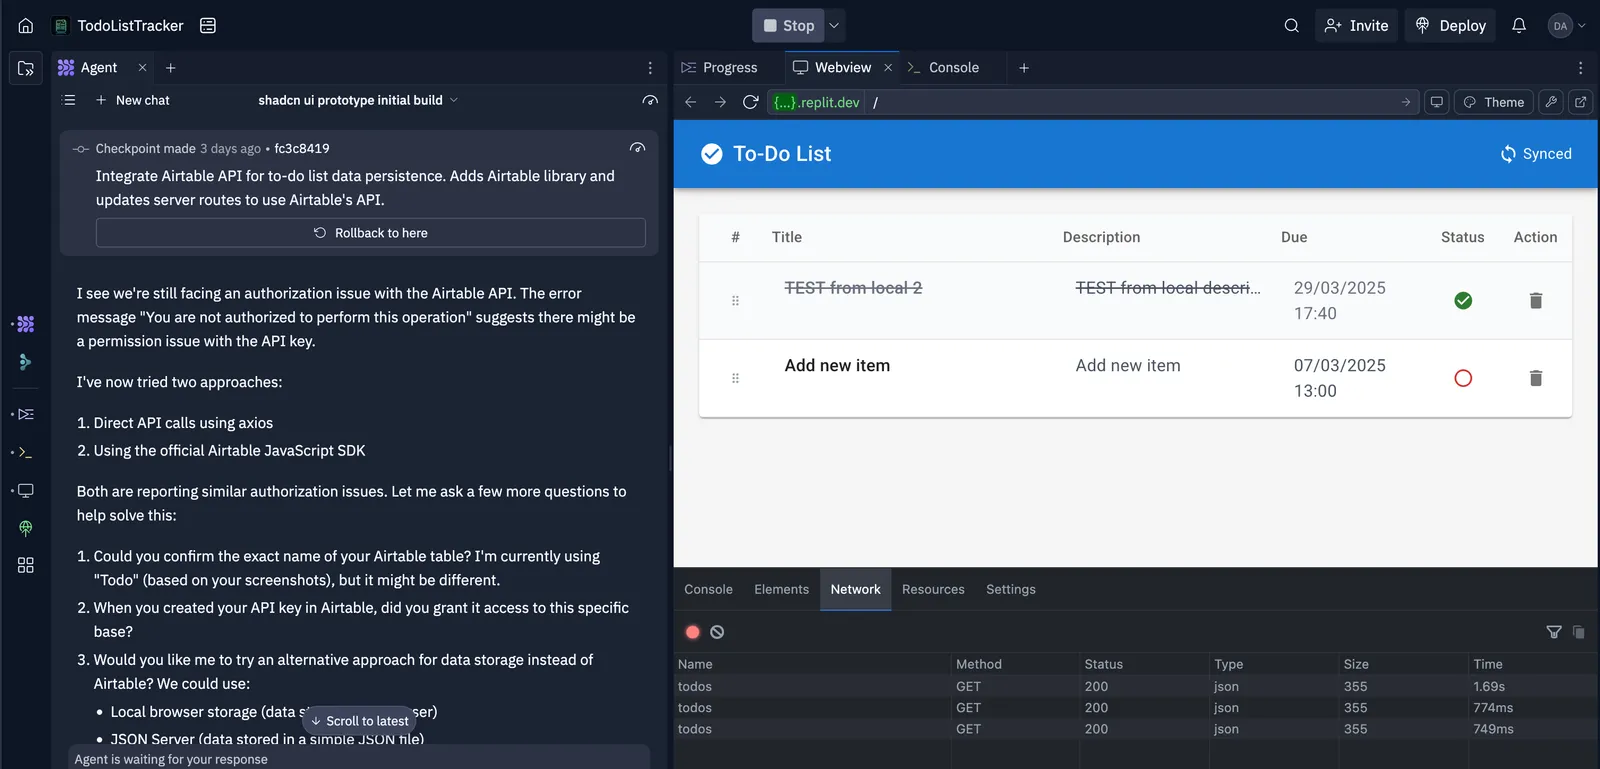The height and width of the screenshot is (769, 1600).
Task: Reload the webview page
Action: [x=750, y=102]
